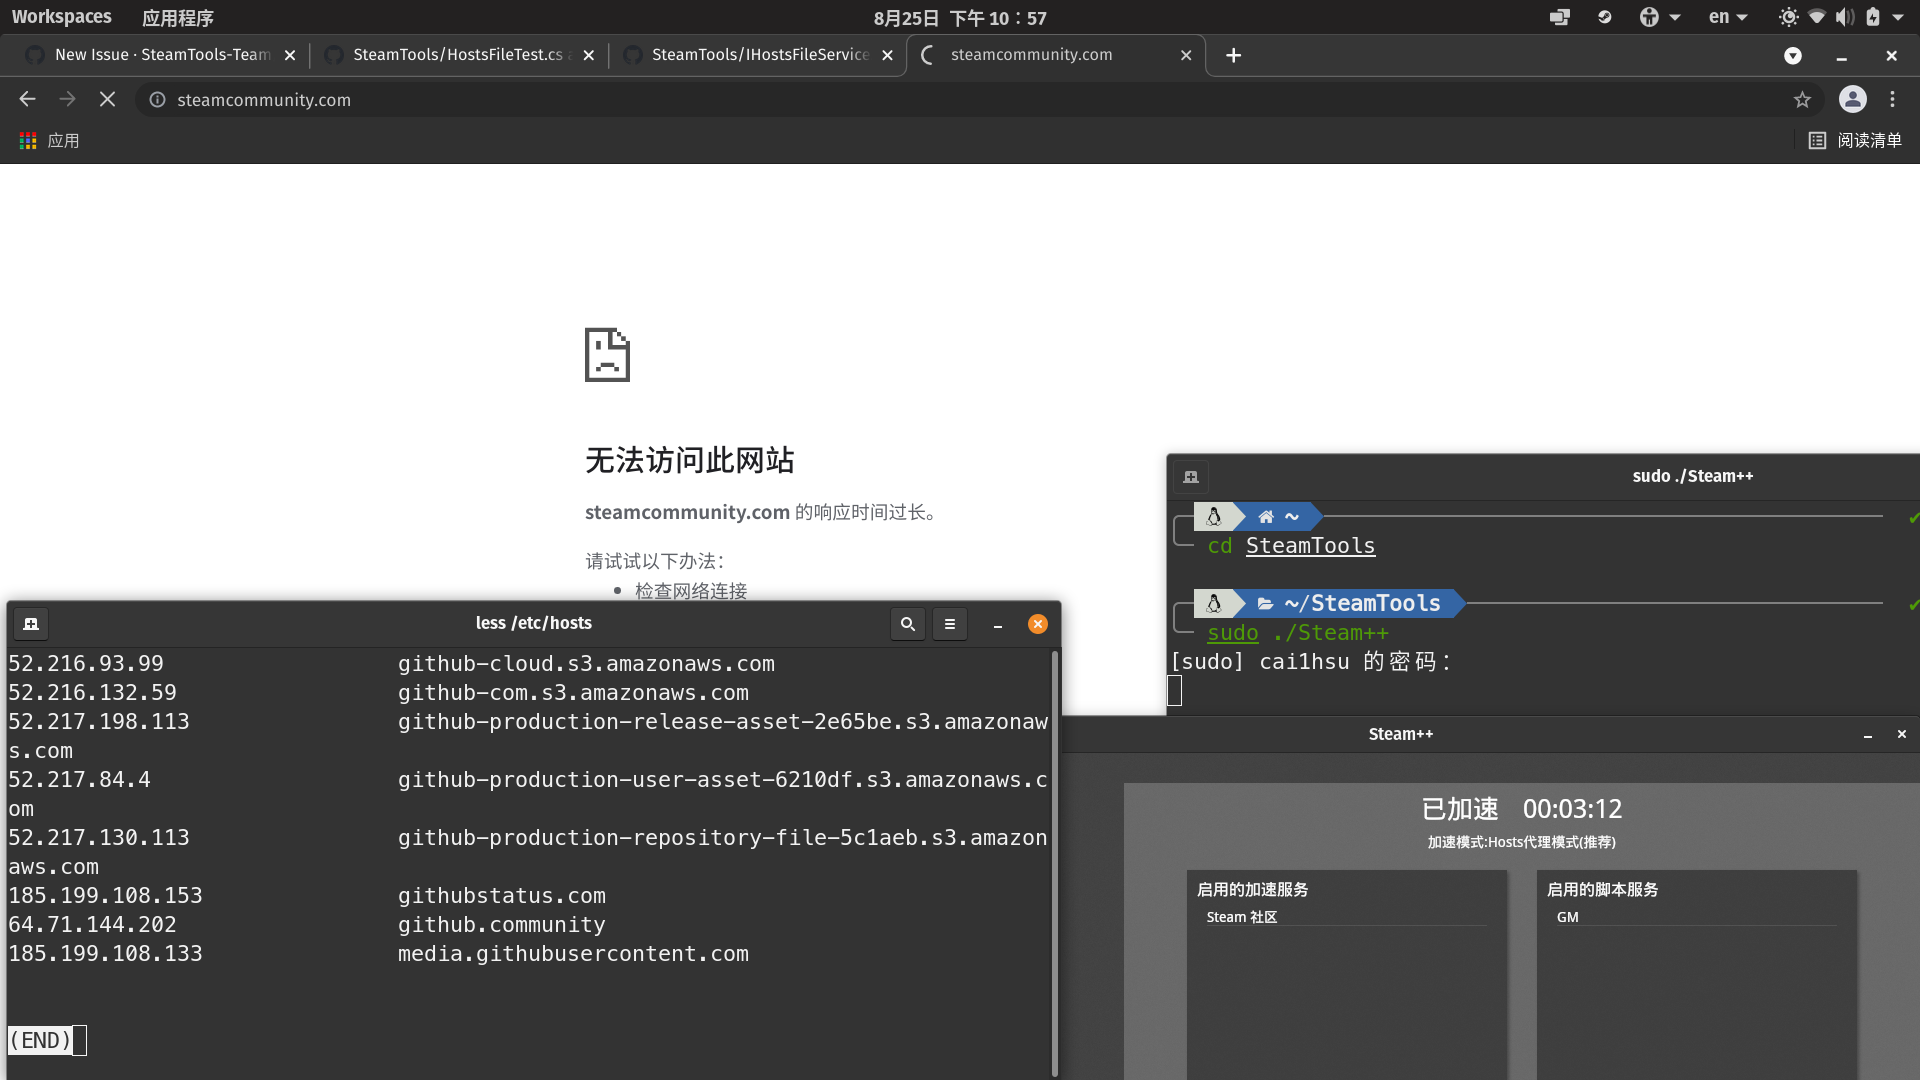
Task: Expand the battery status menu chevron
Action: coord(1898,17)
